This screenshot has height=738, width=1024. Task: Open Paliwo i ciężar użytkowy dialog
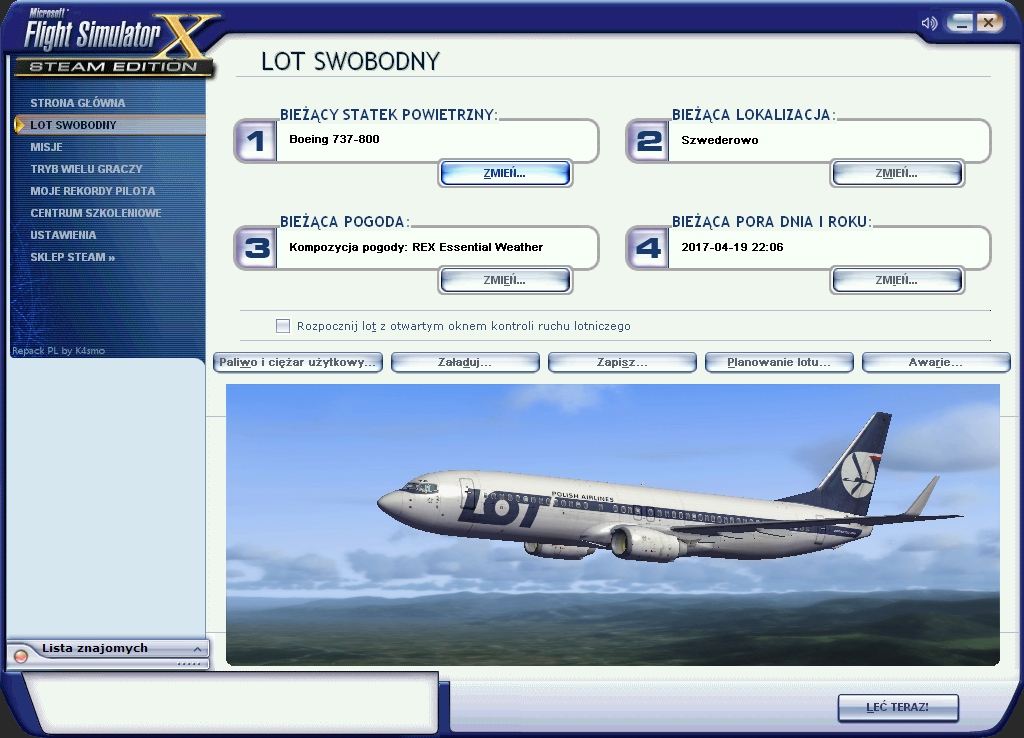298,362
